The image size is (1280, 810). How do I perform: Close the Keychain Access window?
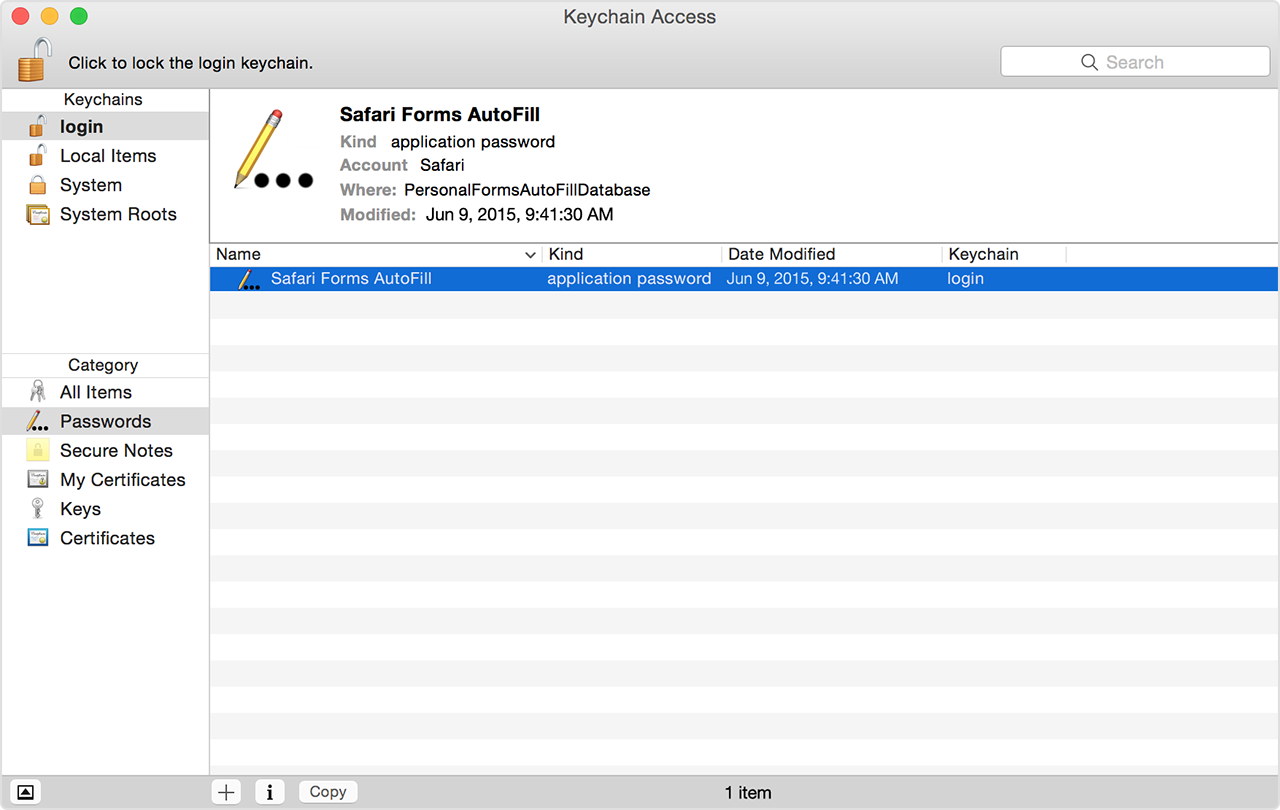click(20, 16)
